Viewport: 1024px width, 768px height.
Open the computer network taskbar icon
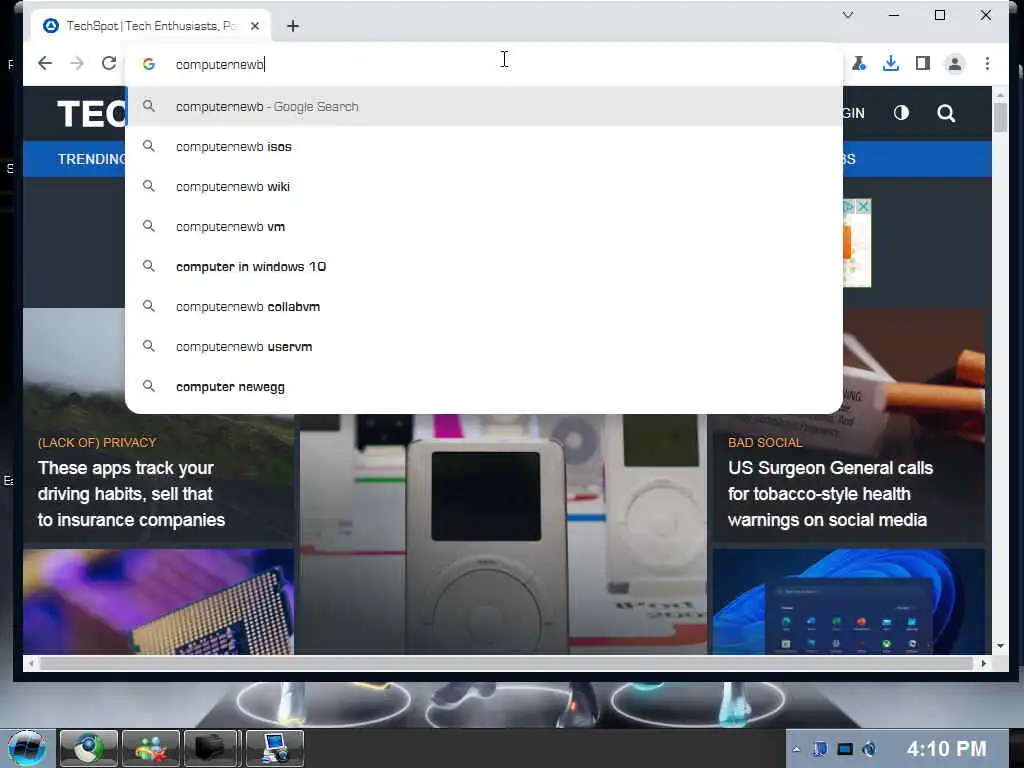(x=274, y=748)
